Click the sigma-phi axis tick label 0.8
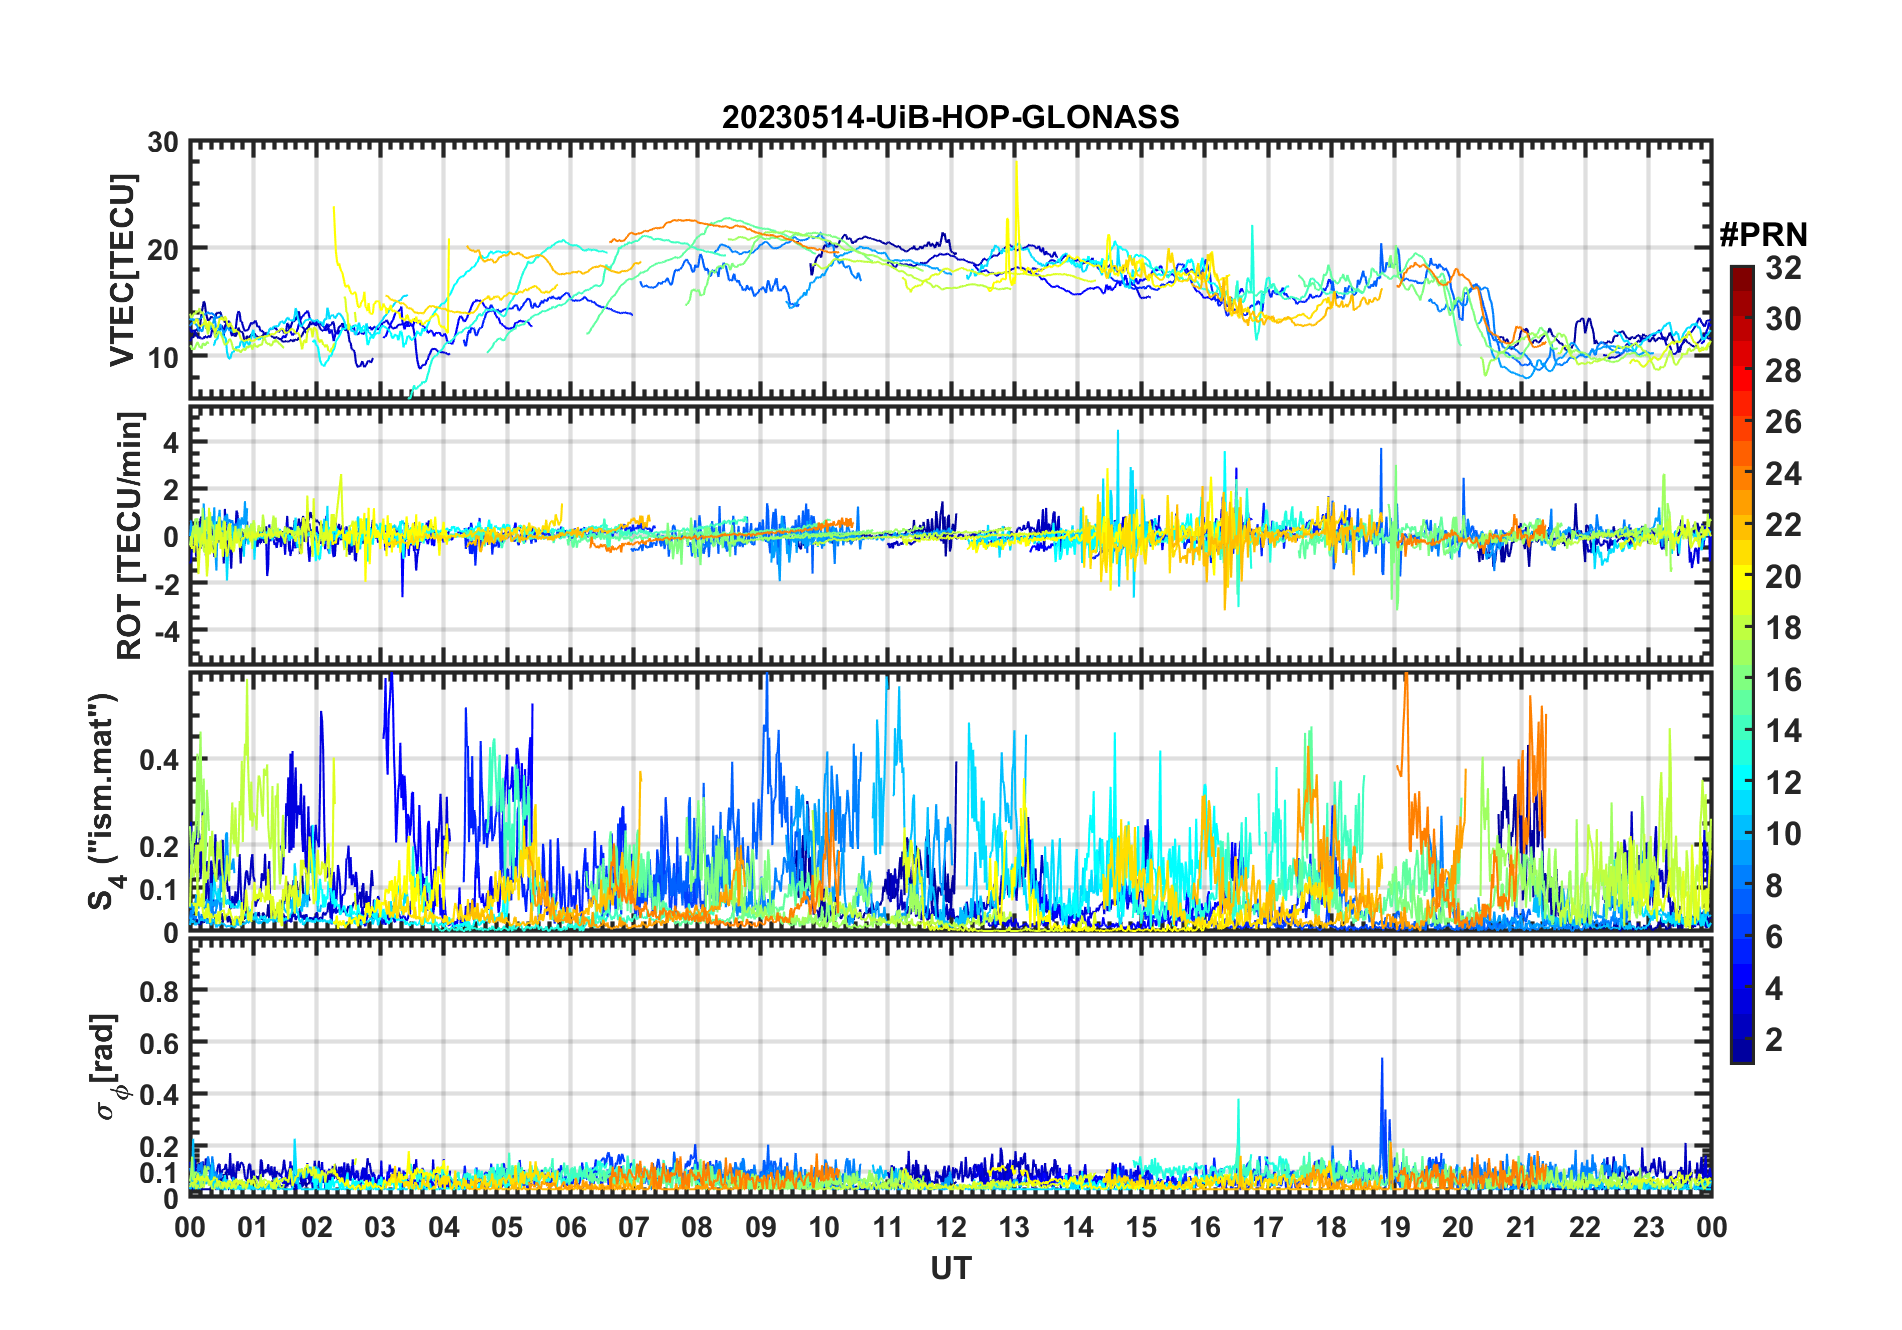This screenshot has width=1902, height=1330. pos(160,991)
